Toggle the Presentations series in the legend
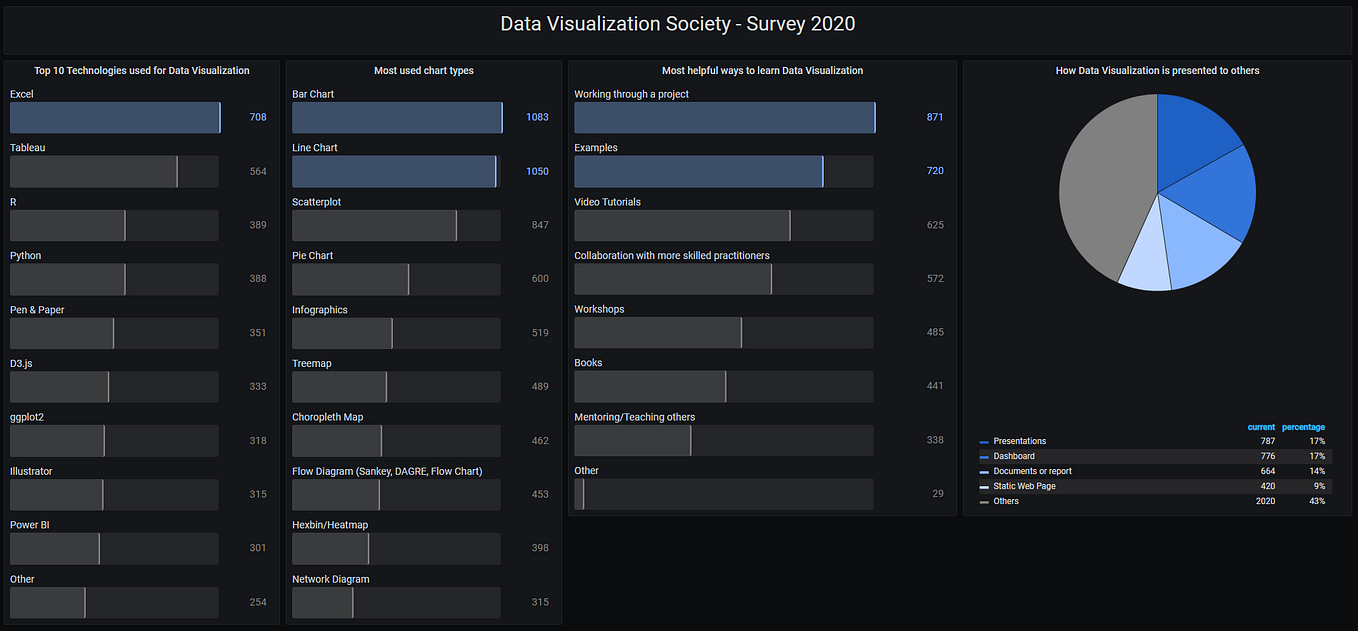 point(1018,440)
